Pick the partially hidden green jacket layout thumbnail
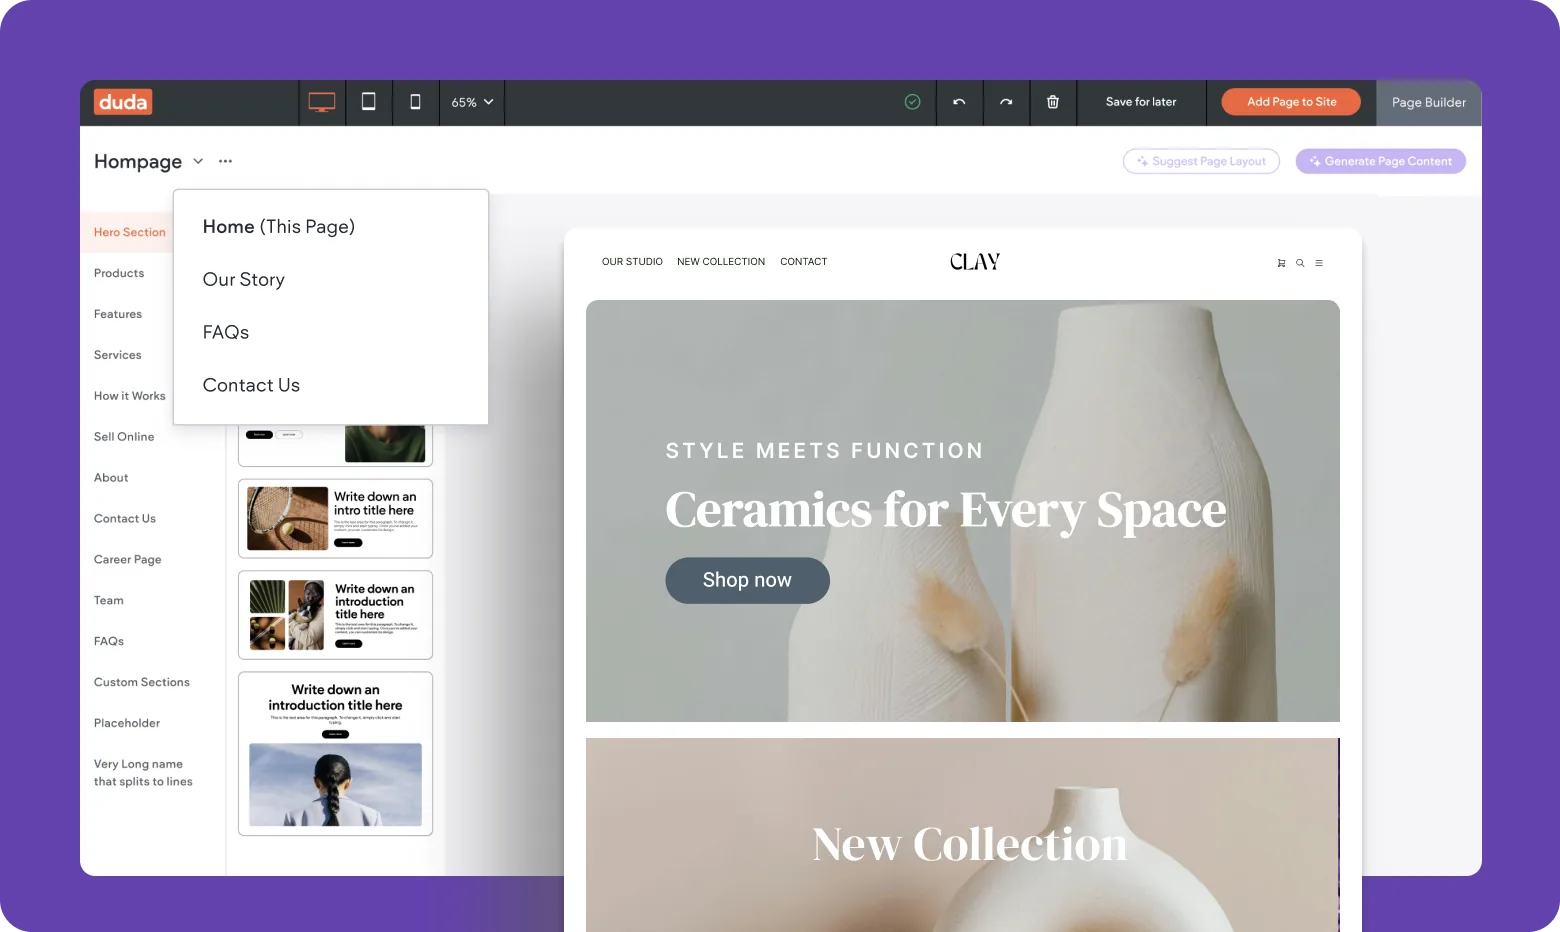The width and height of the screenshot is (1560, 932). 335,445
